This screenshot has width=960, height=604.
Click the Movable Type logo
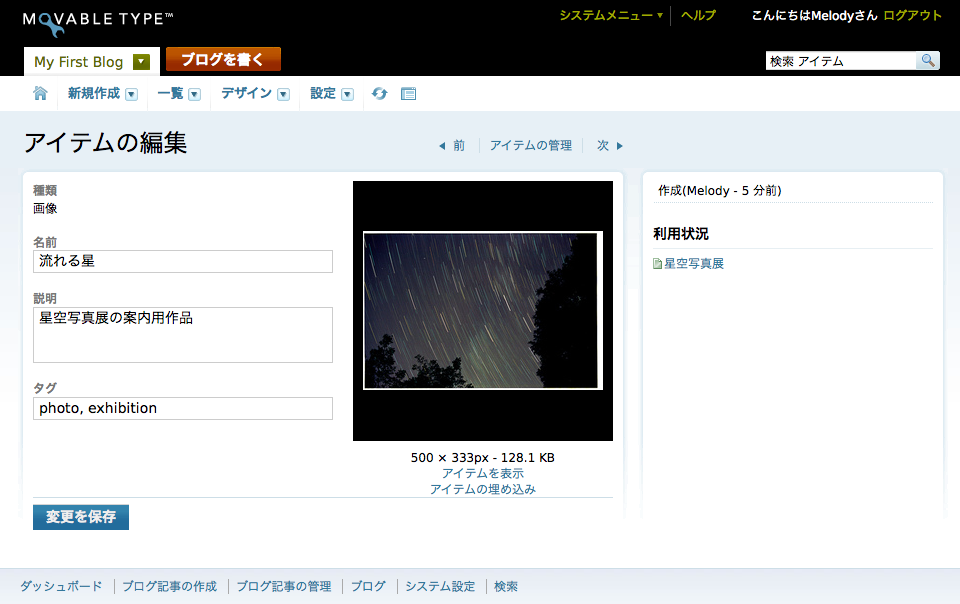(x=97, y=23)
